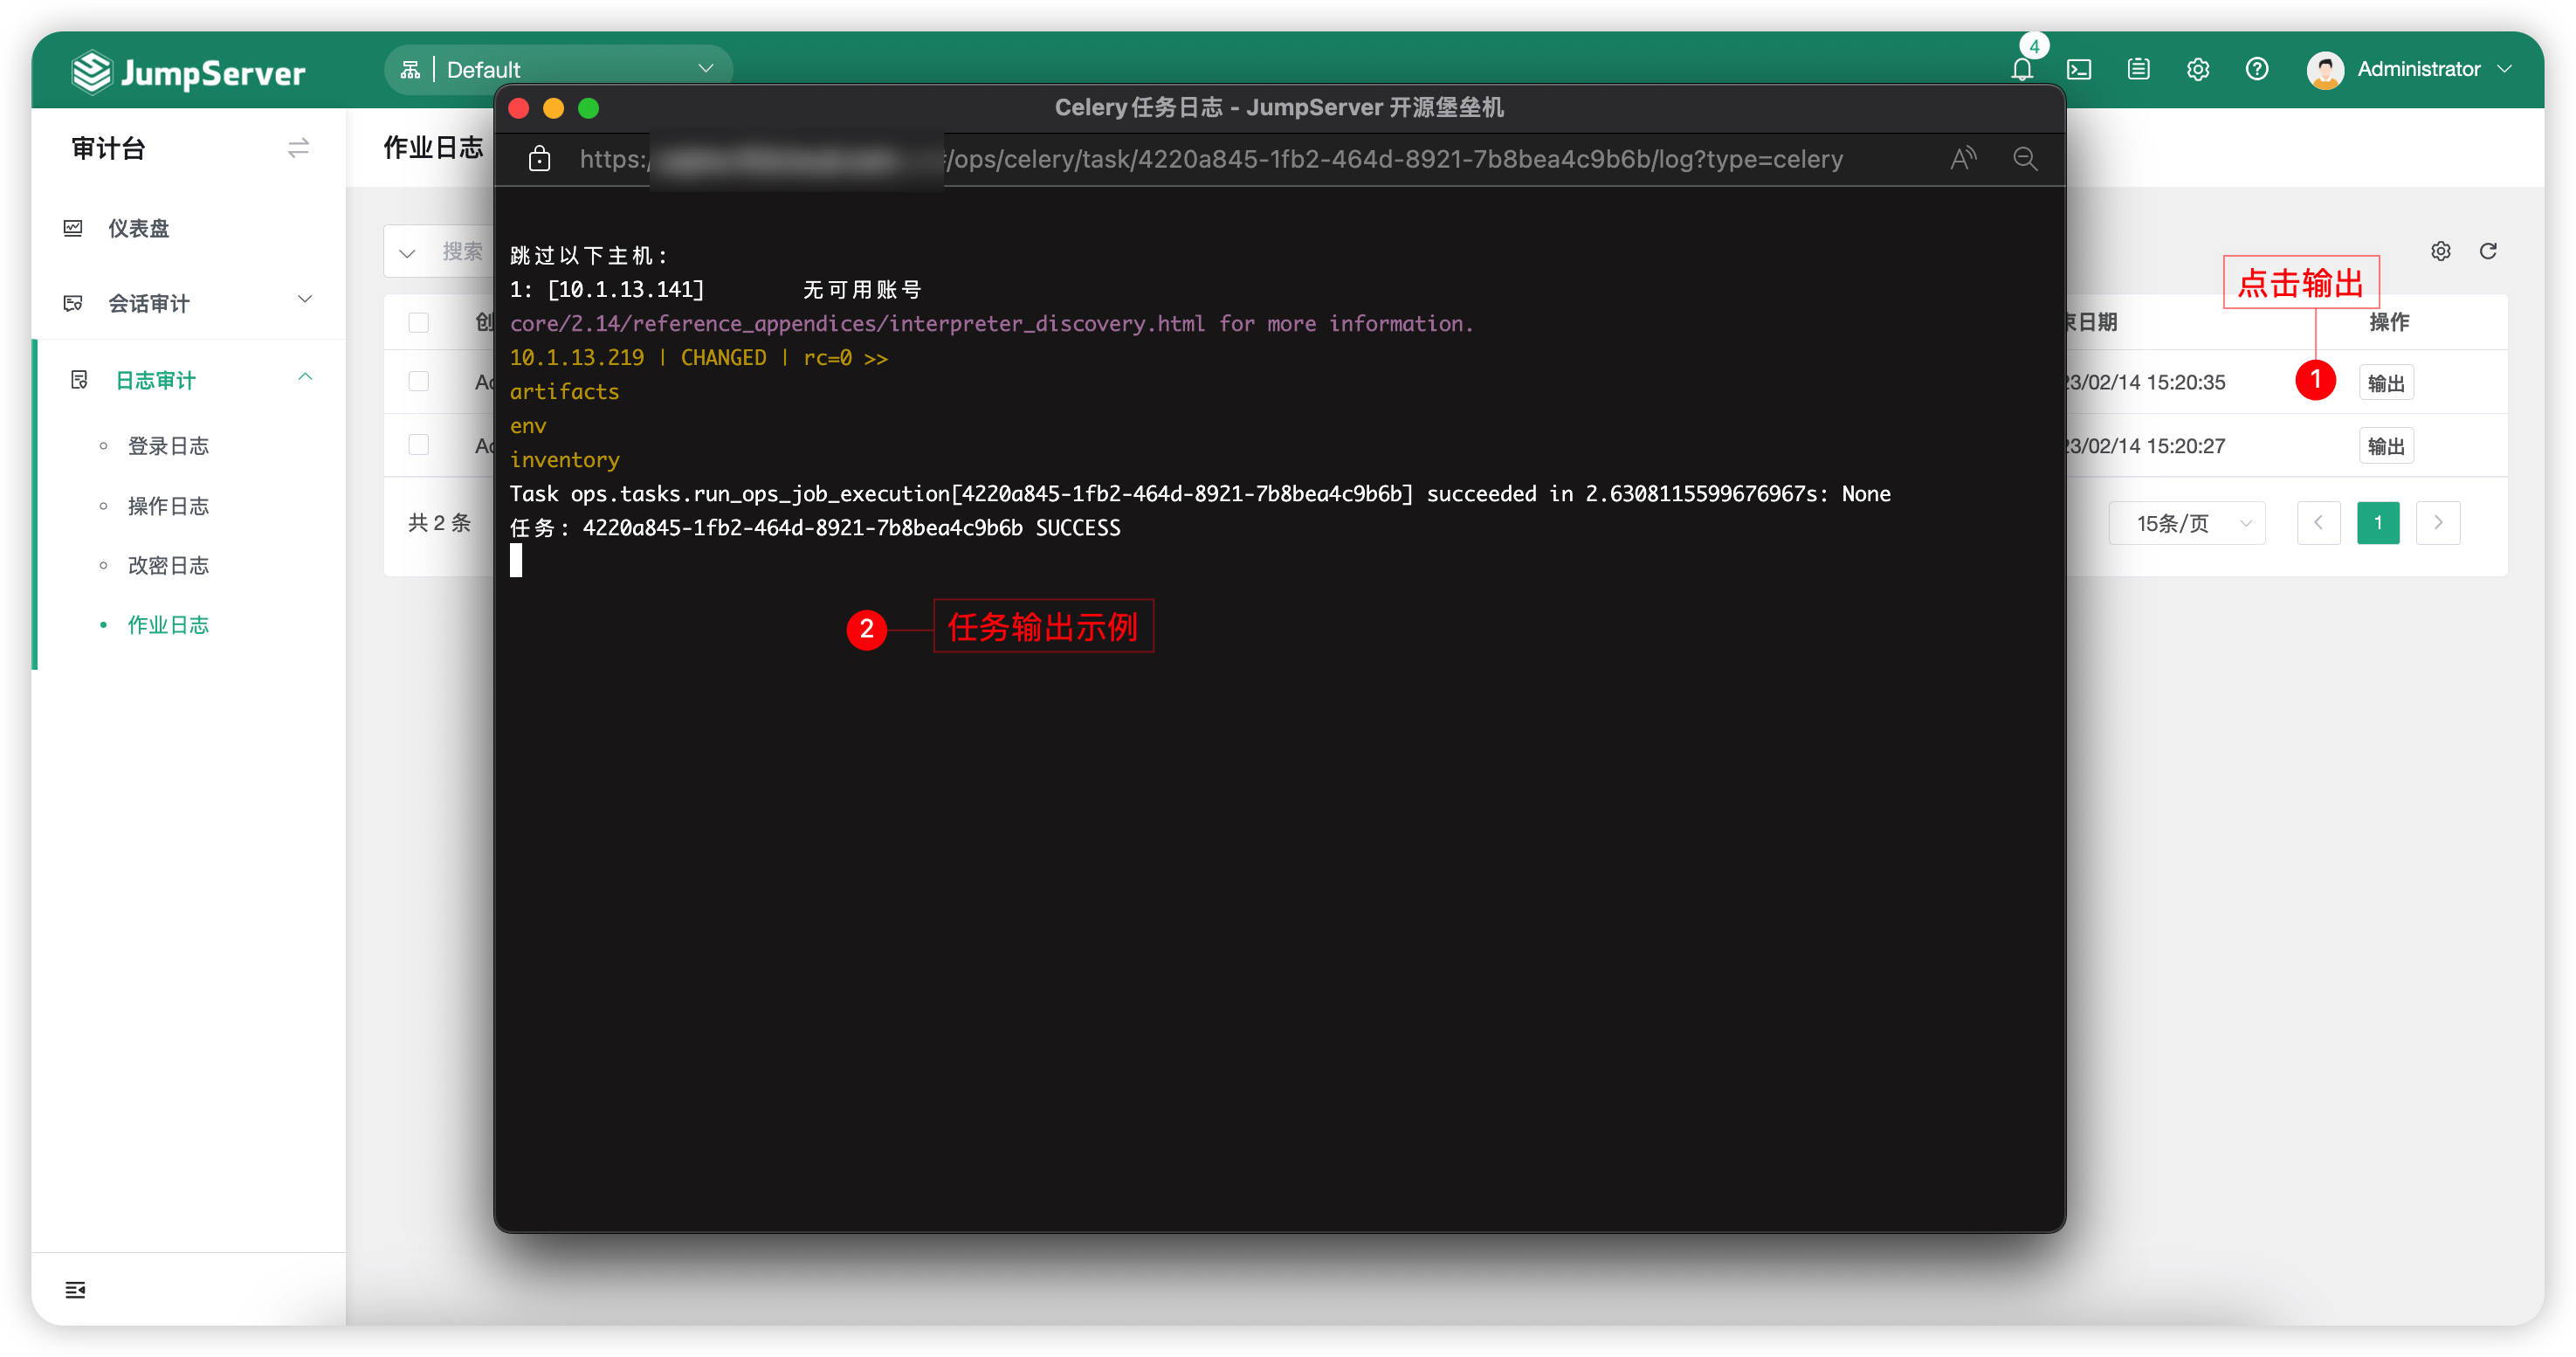Viewport: 2576px width, 1357px height.
Task: Switch console view with swap arrows icon
Action: tap(298, 148)
